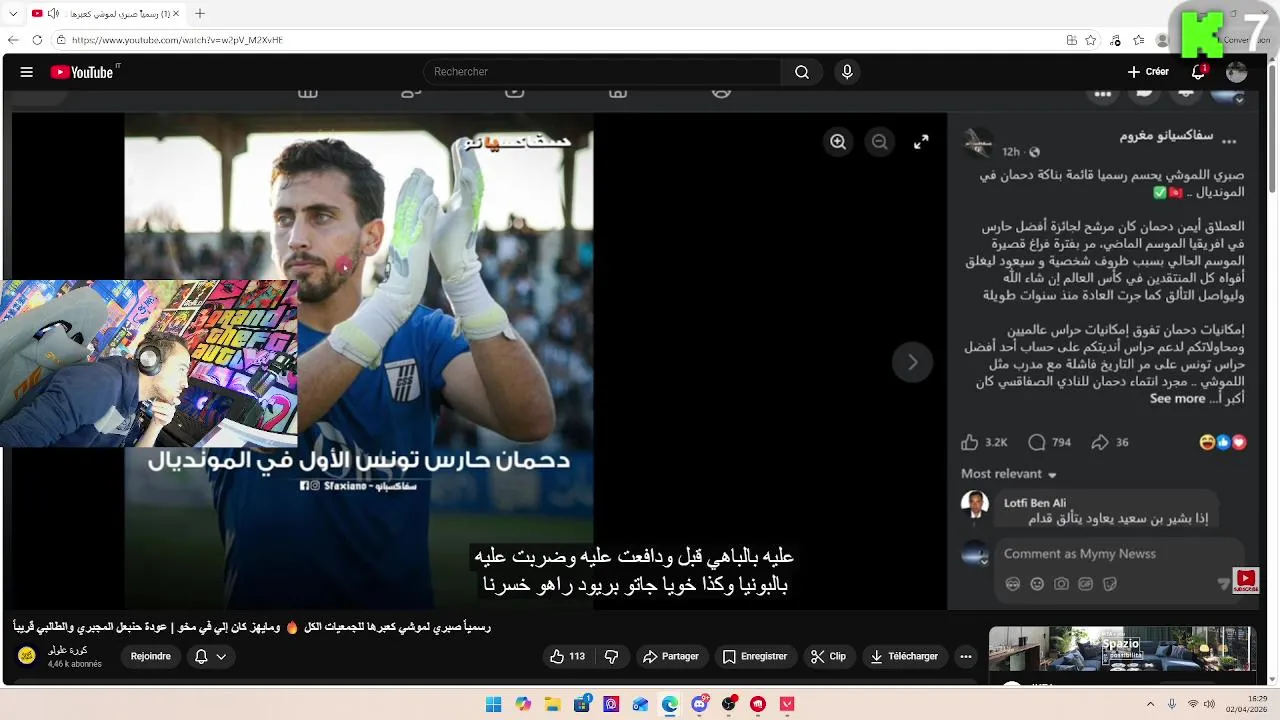Image resolution: width=1280 pixels, height=720 pixels.
Task: Click the author's avatar on the Facebook post
Action: tap(977, 143)
